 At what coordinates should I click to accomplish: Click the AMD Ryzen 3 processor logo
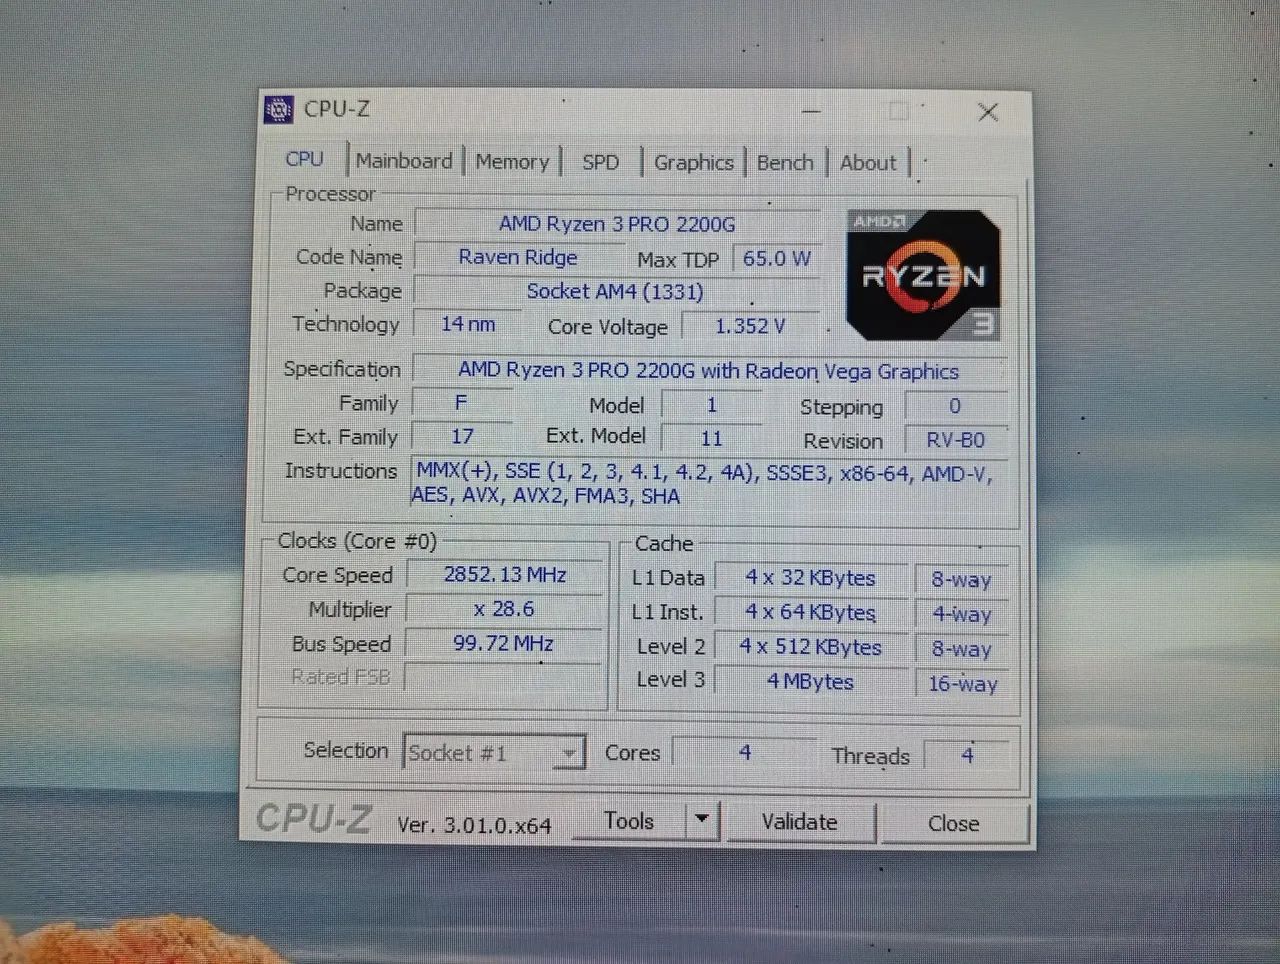[923, 275]
